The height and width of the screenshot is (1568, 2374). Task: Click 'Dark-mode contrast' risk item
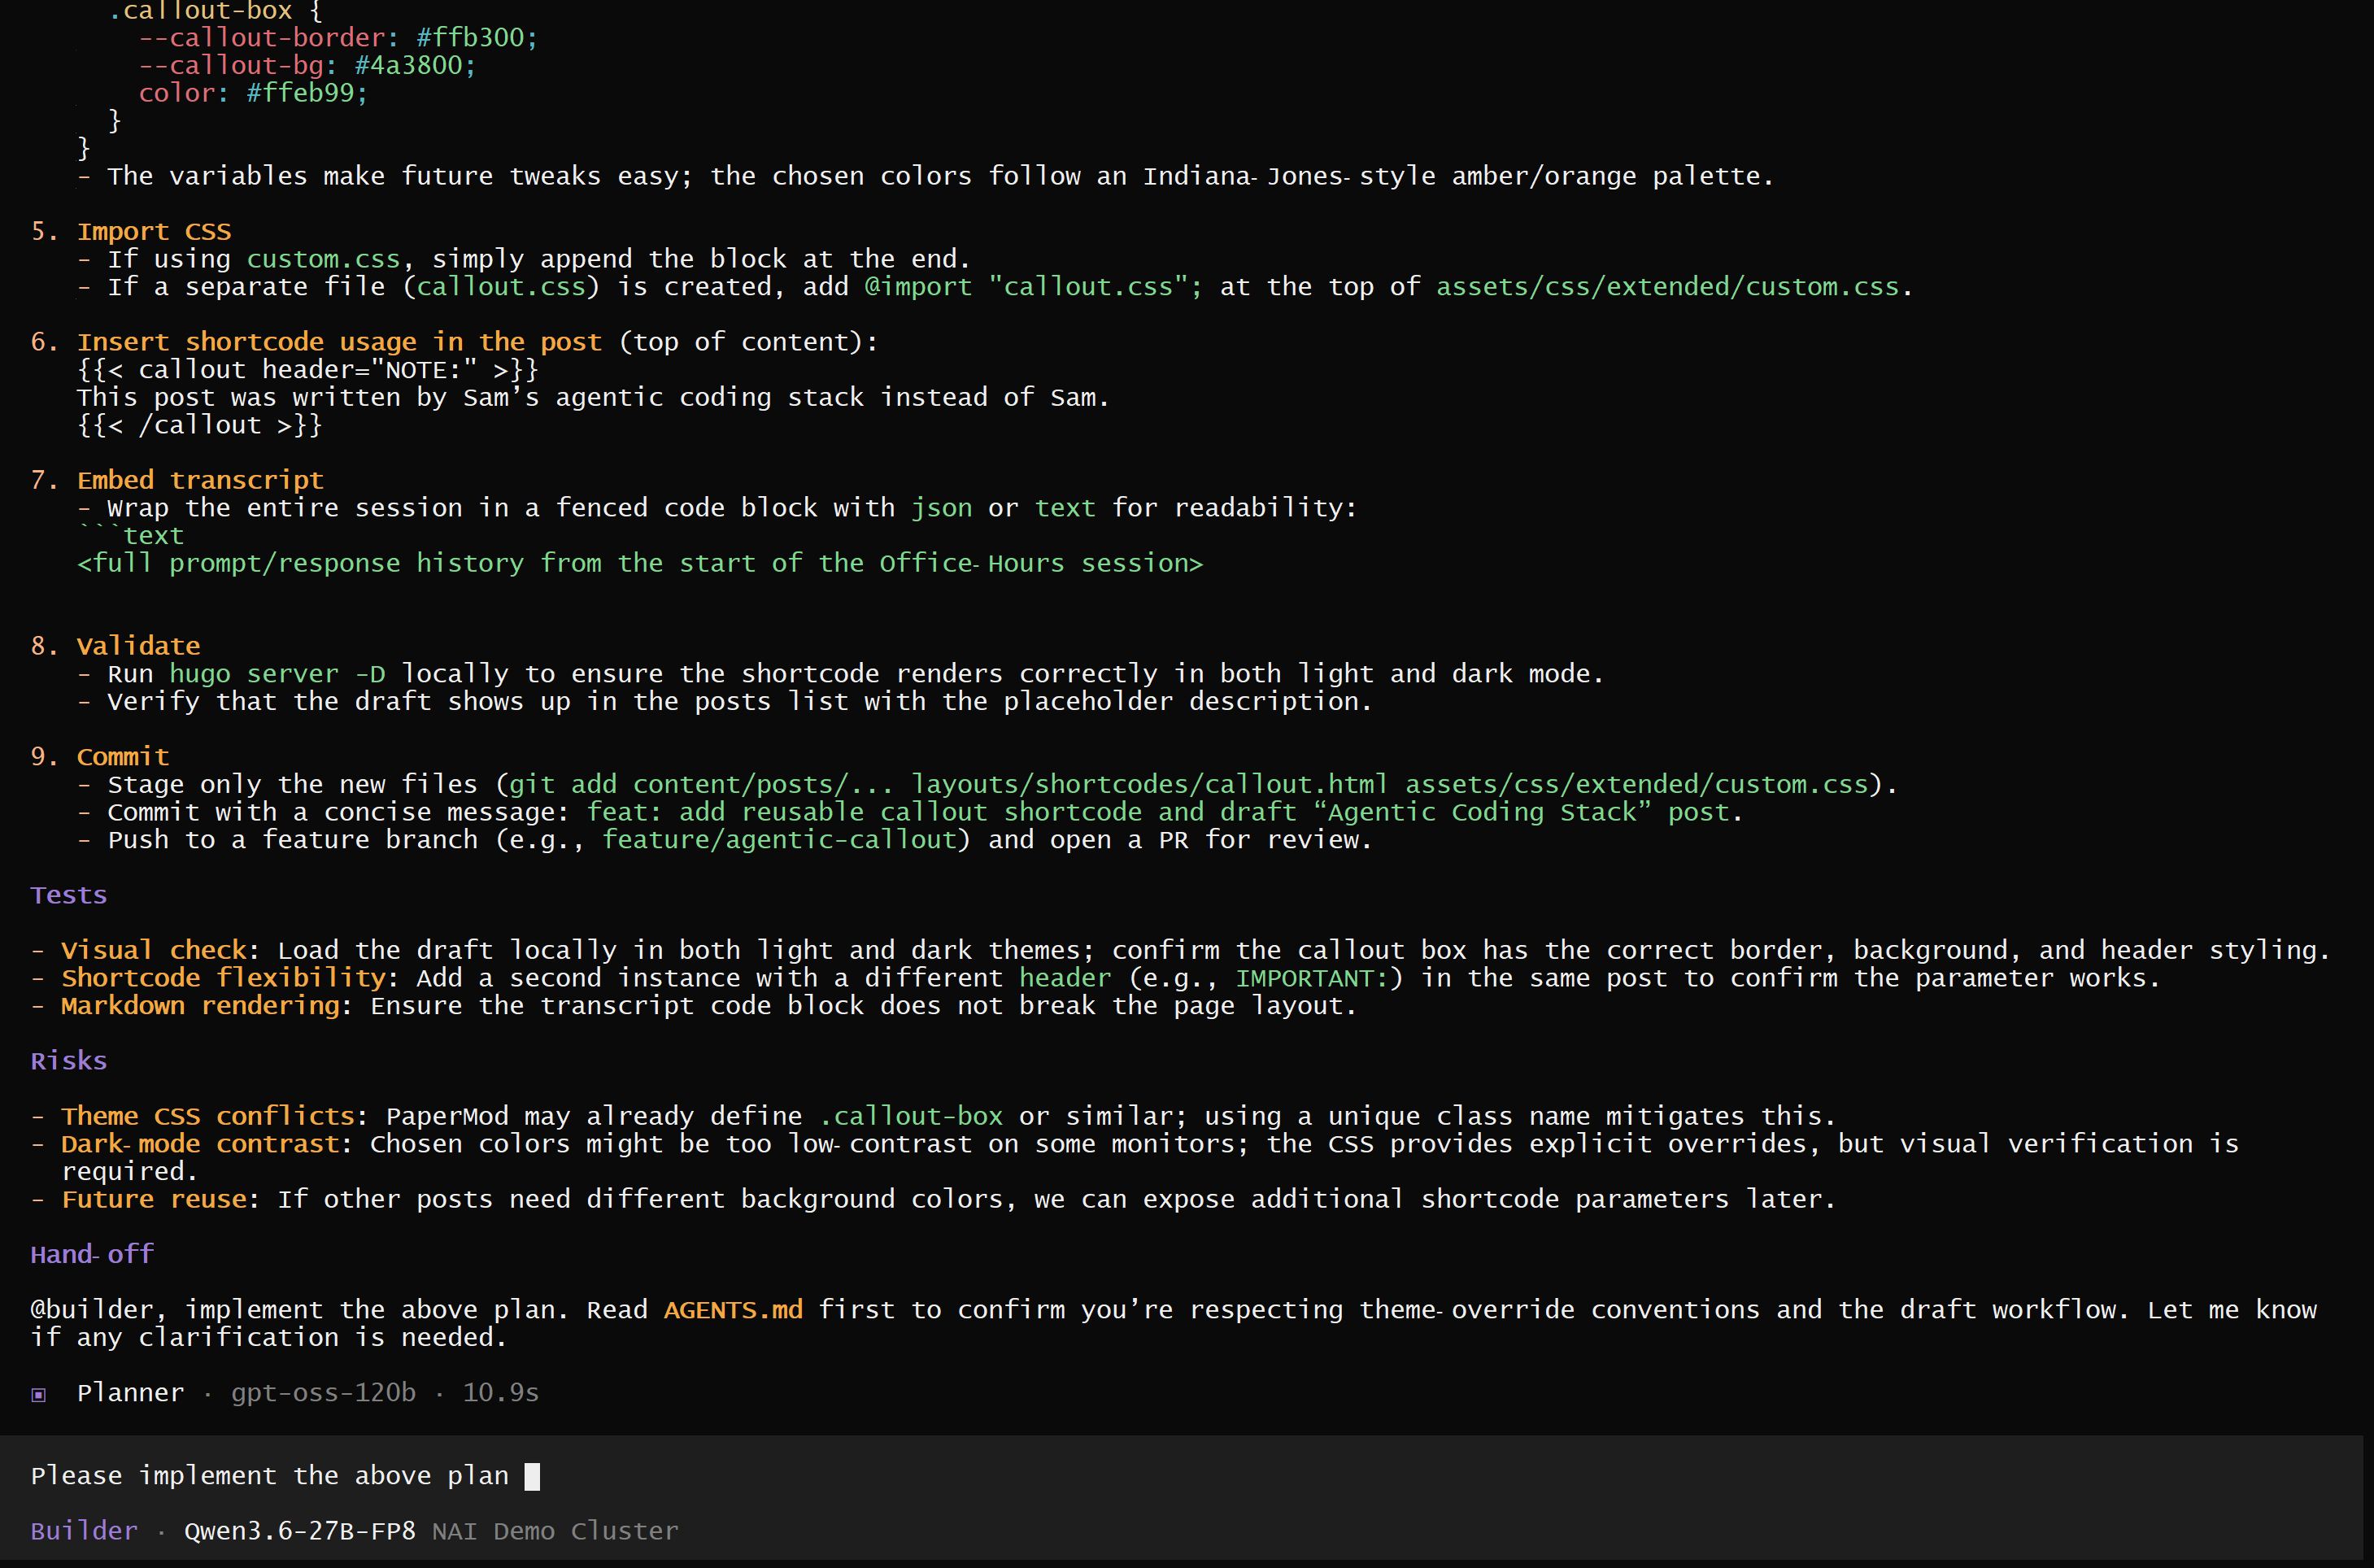click(x=200, y=1144)
